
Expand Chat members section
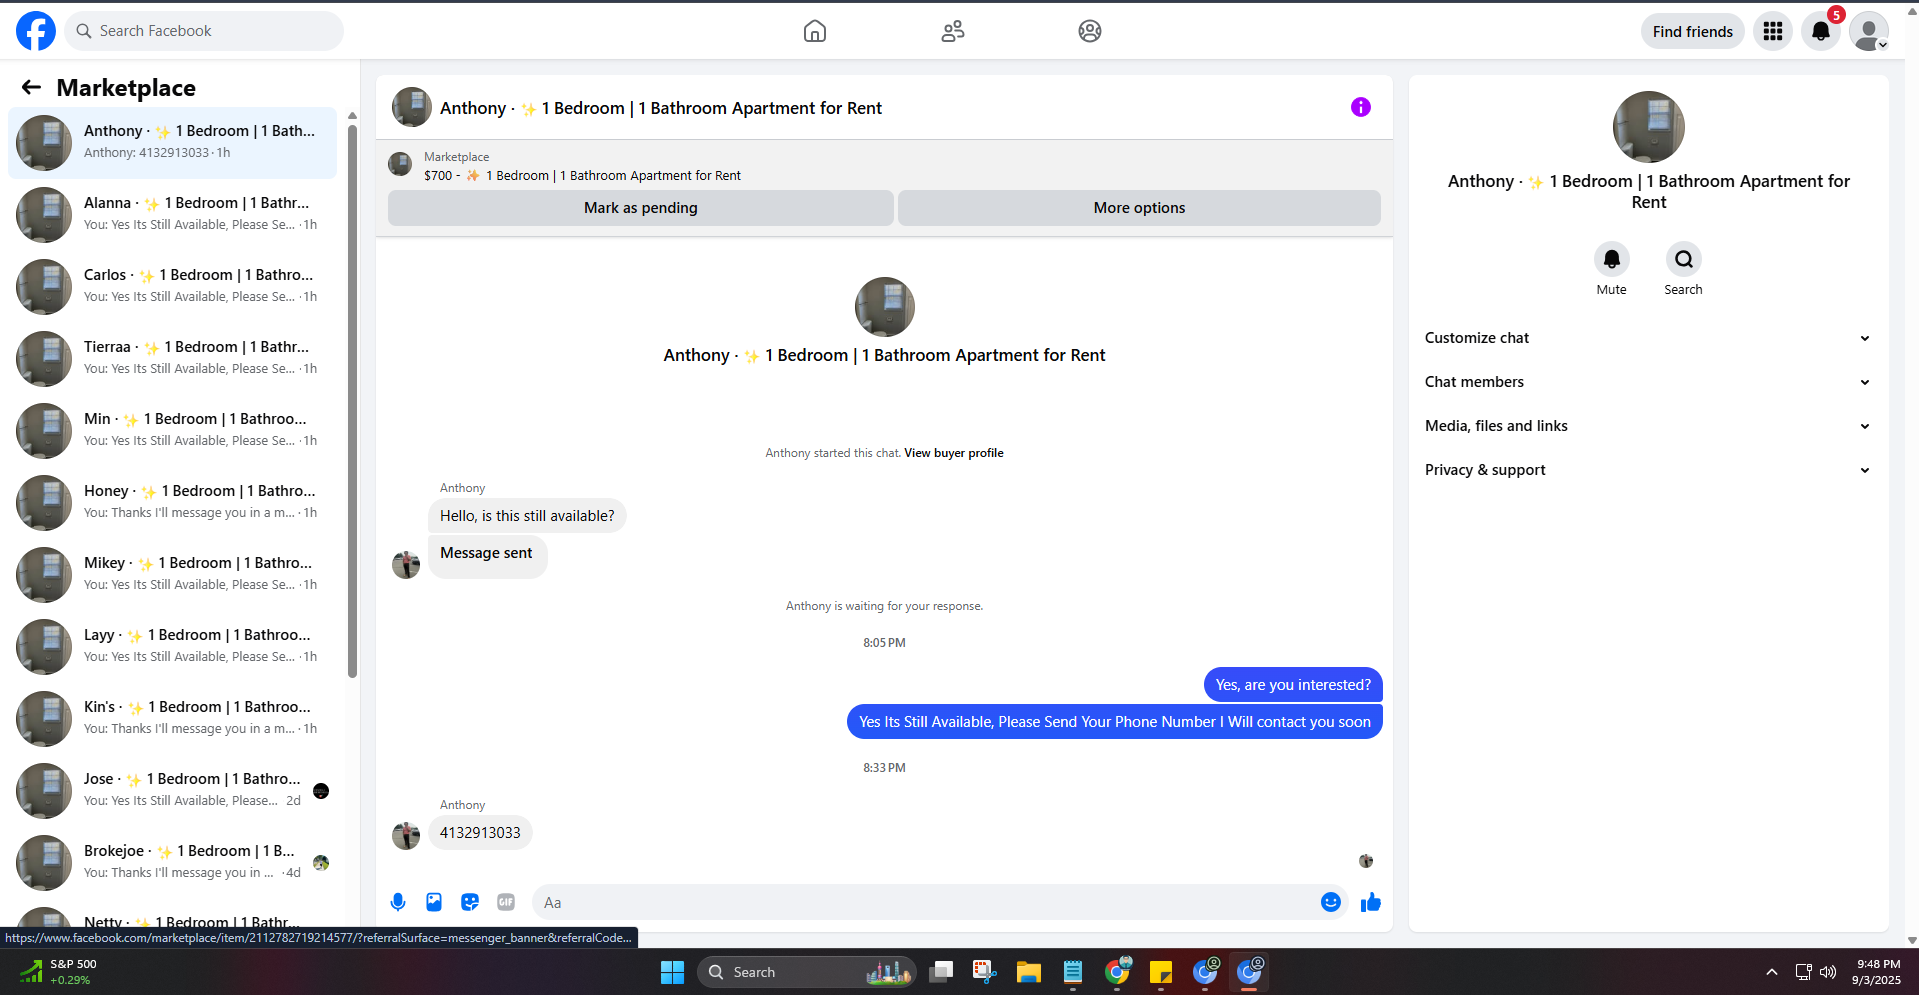pyautogui.click(x=1648, y=382)
